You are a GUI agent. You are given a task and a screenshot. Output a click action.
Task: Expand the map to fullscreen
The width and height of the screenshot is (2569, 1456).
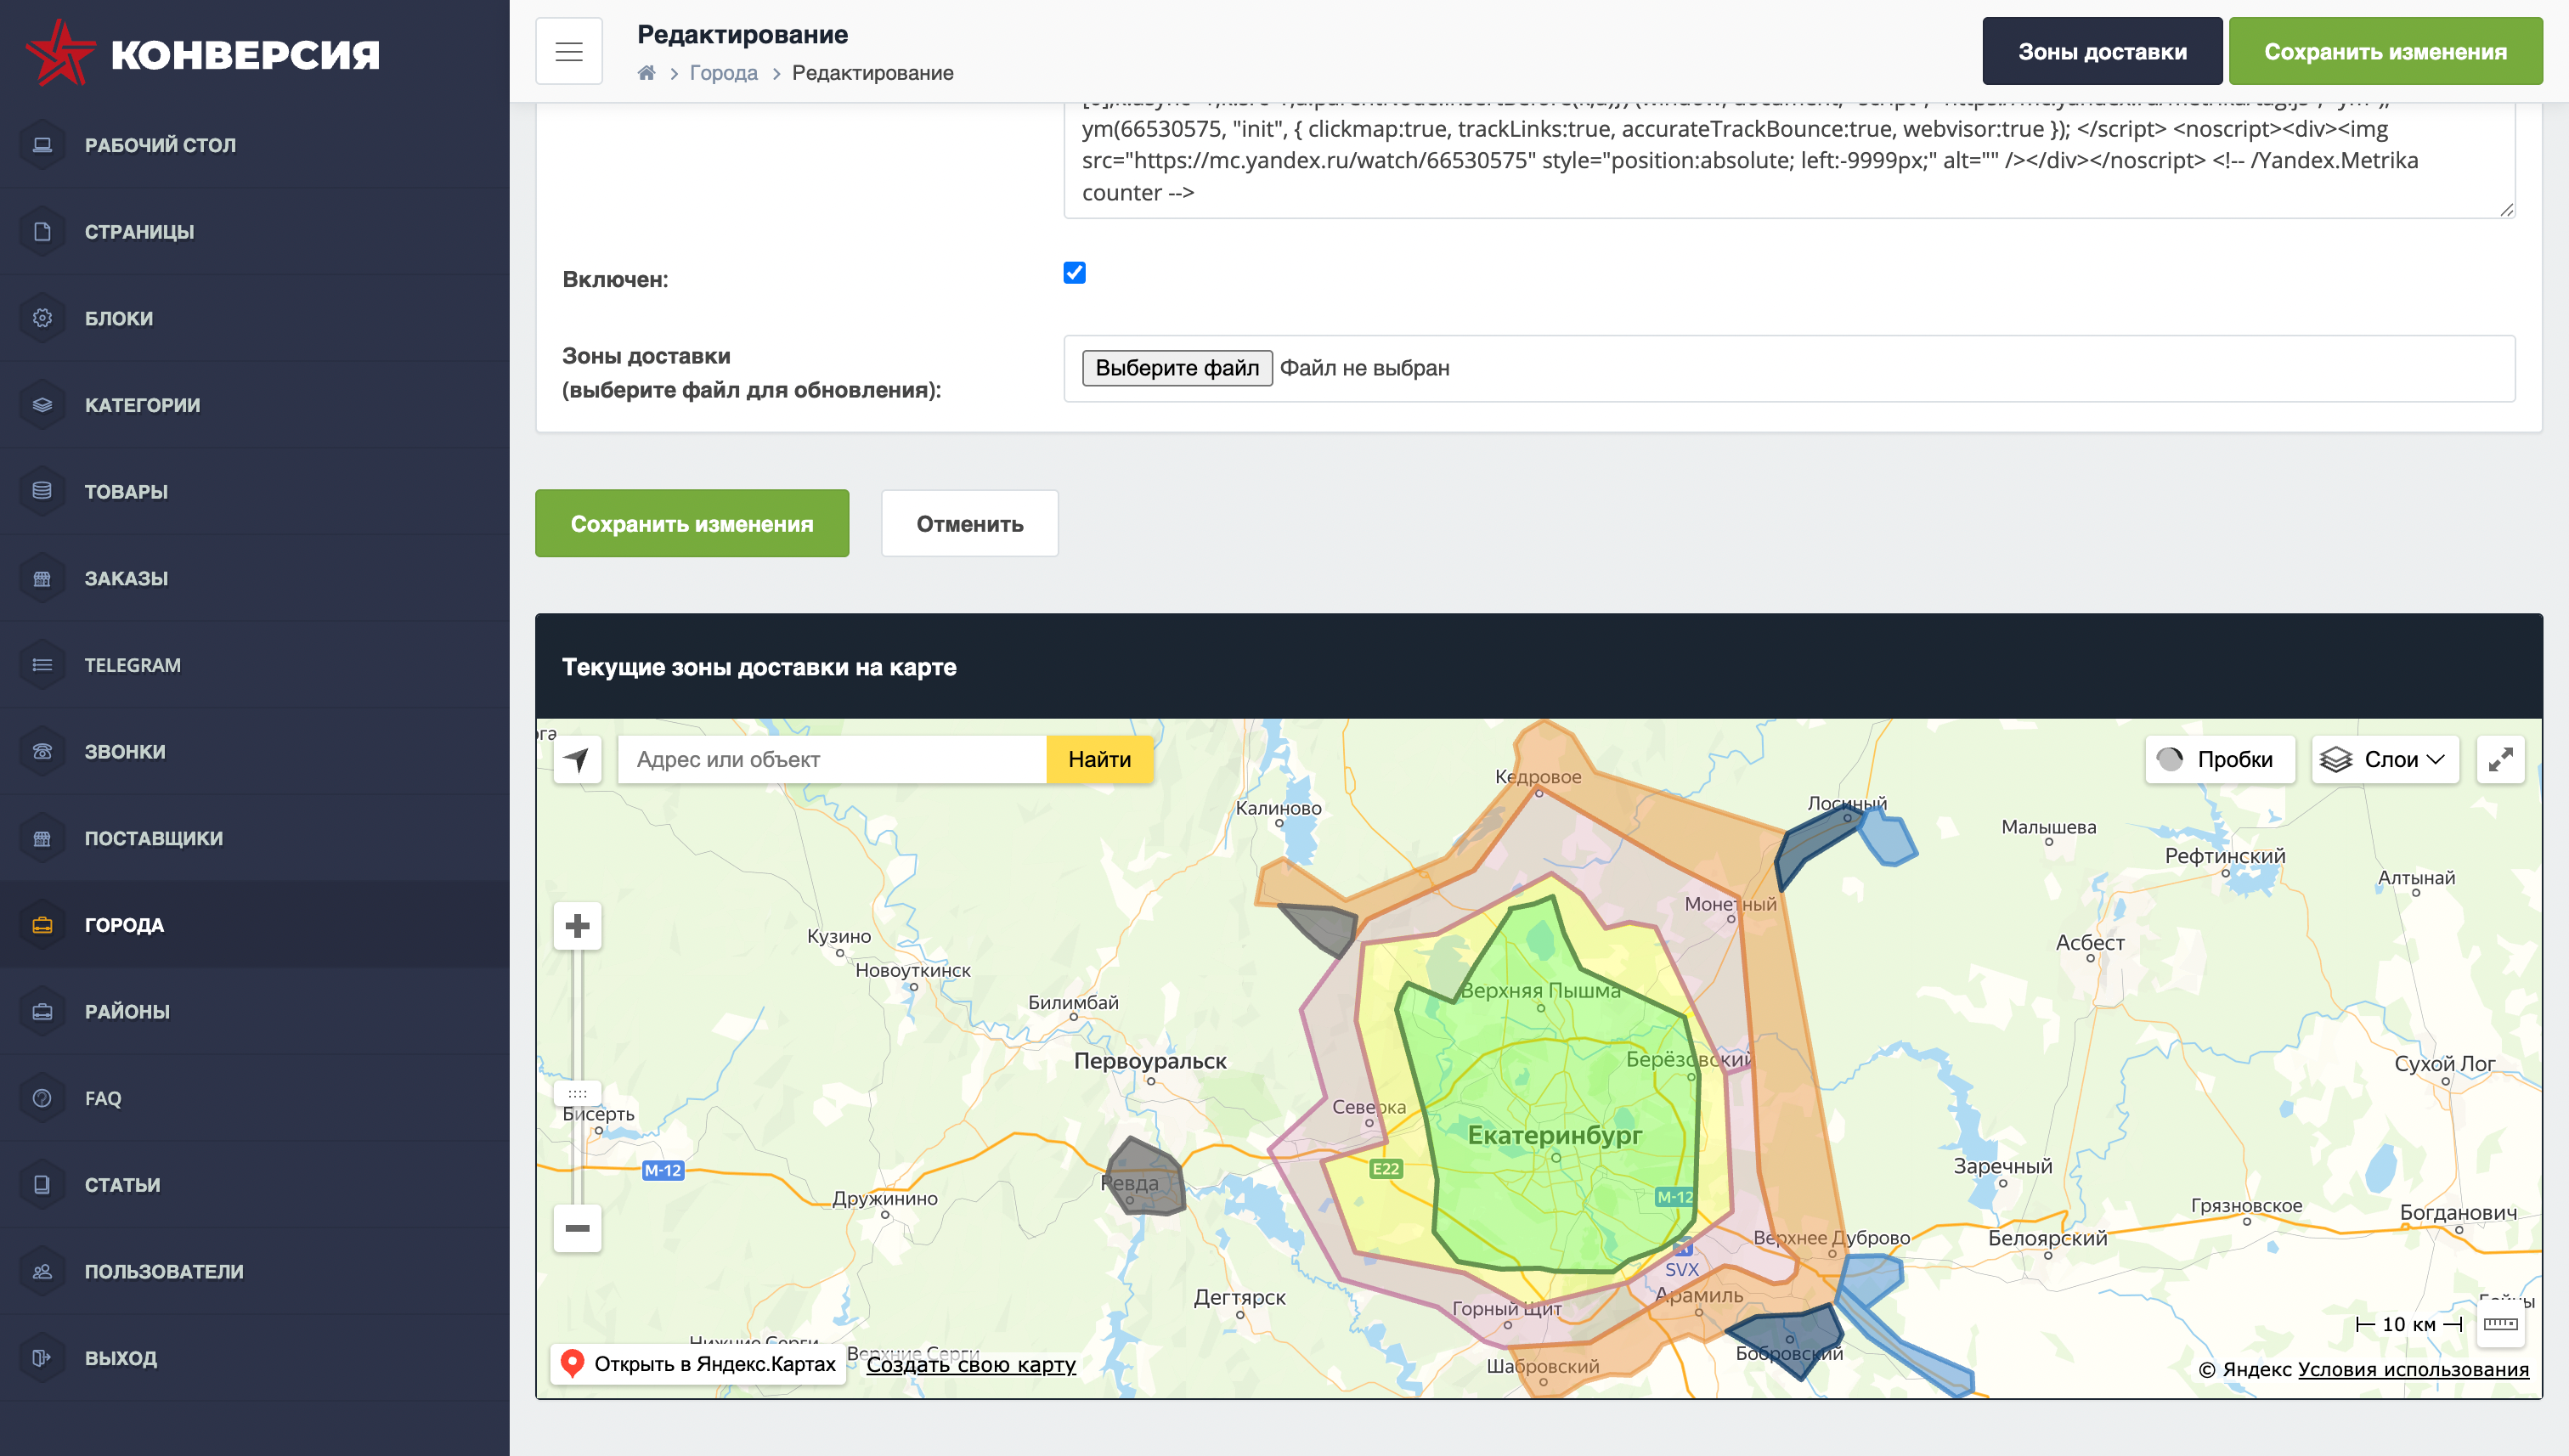[x=2499, y=759]
